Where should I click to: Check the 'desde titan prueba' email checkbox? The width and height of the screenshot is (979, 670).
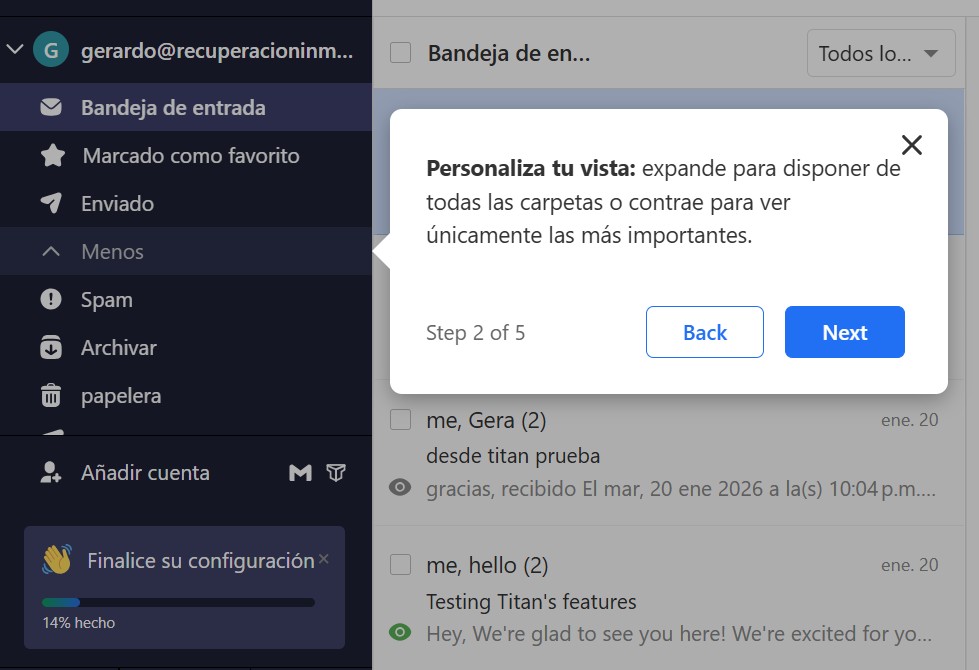(x=401, y=420)
